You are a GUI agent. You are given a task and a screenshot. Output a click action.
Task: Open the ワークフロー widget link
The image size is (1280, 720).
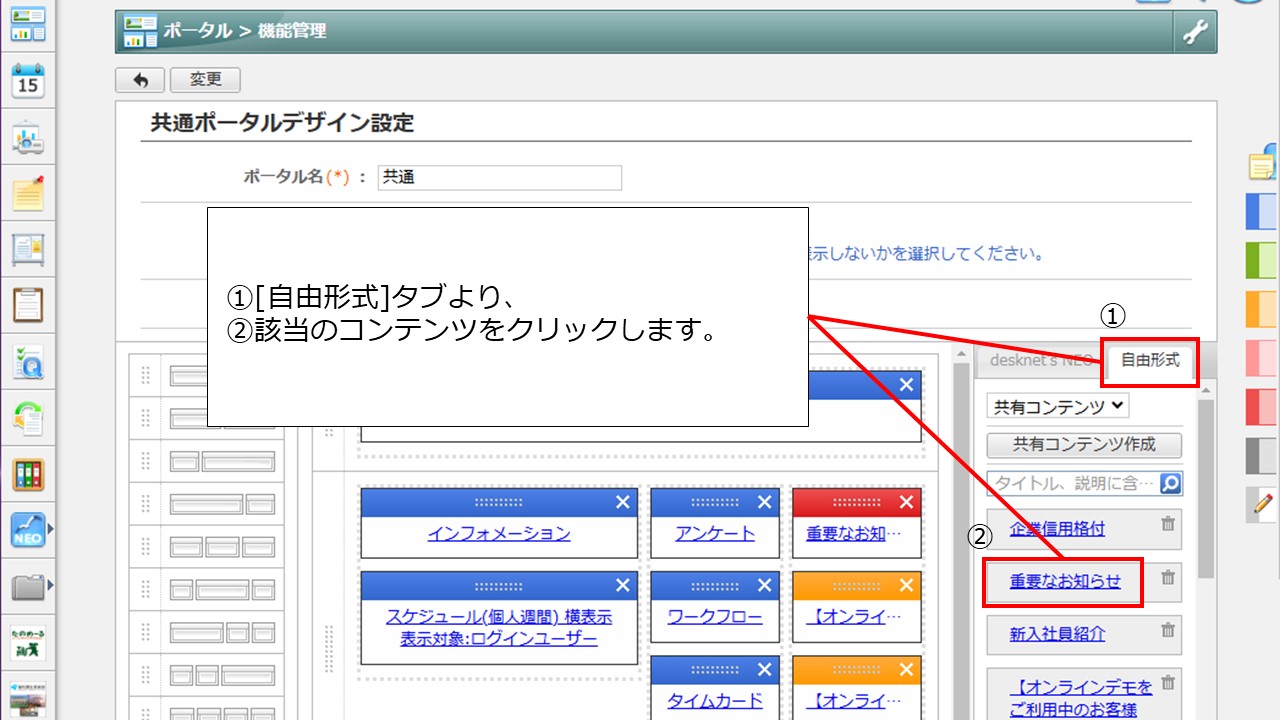(x=715, y=616)
